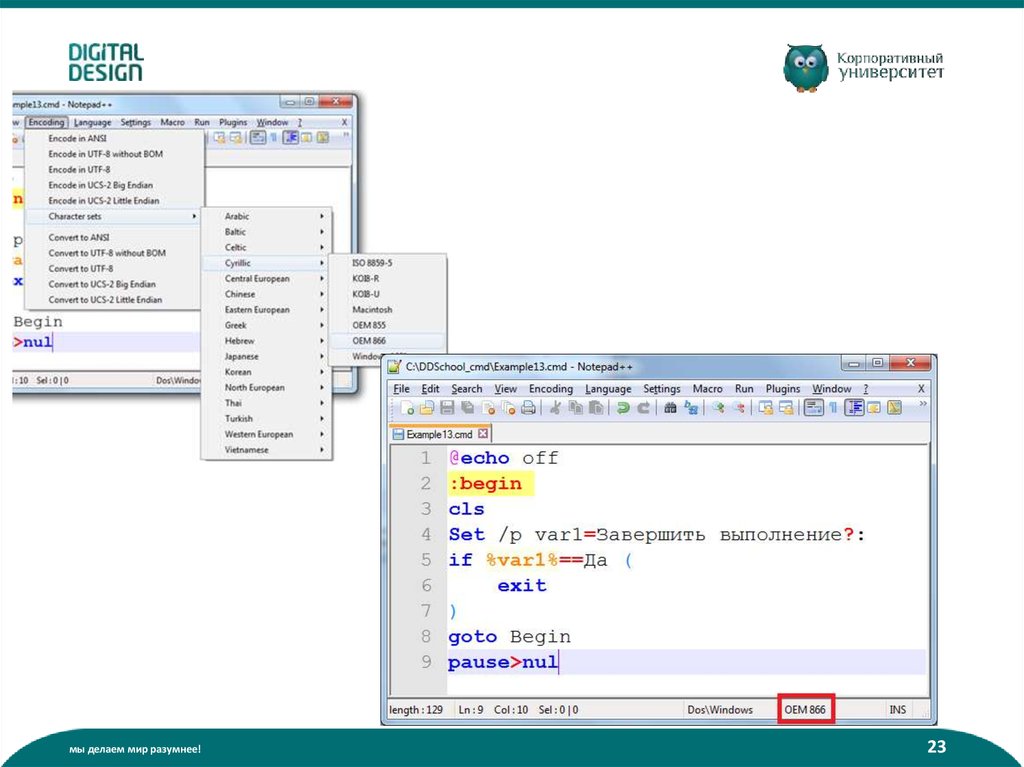Click the Print toolbar icon
The image size is (1024, 767).
(529, 408)
